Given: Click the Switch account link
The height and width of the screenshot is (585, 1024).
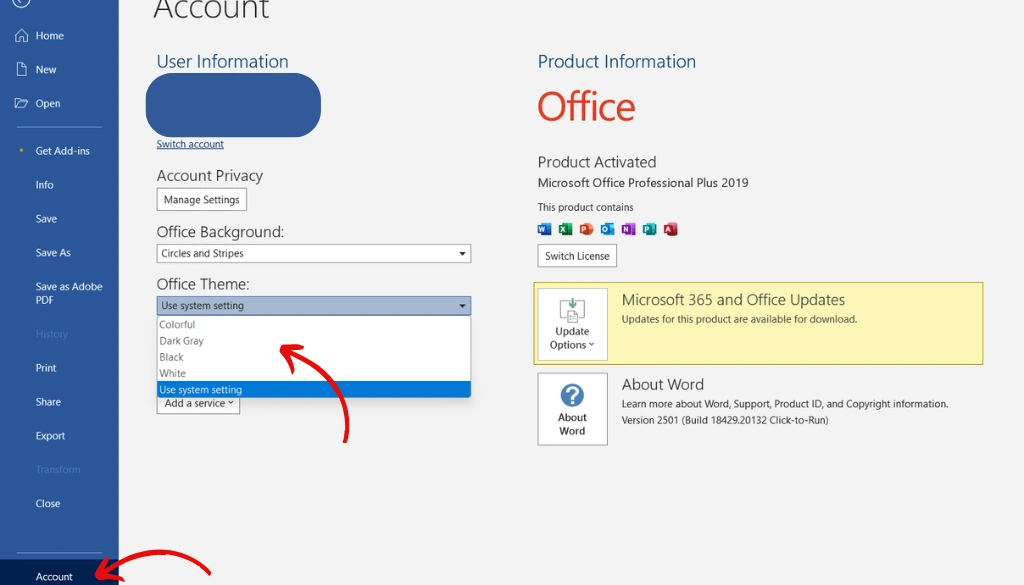Looking at the screenshot, I should (190, 144).
